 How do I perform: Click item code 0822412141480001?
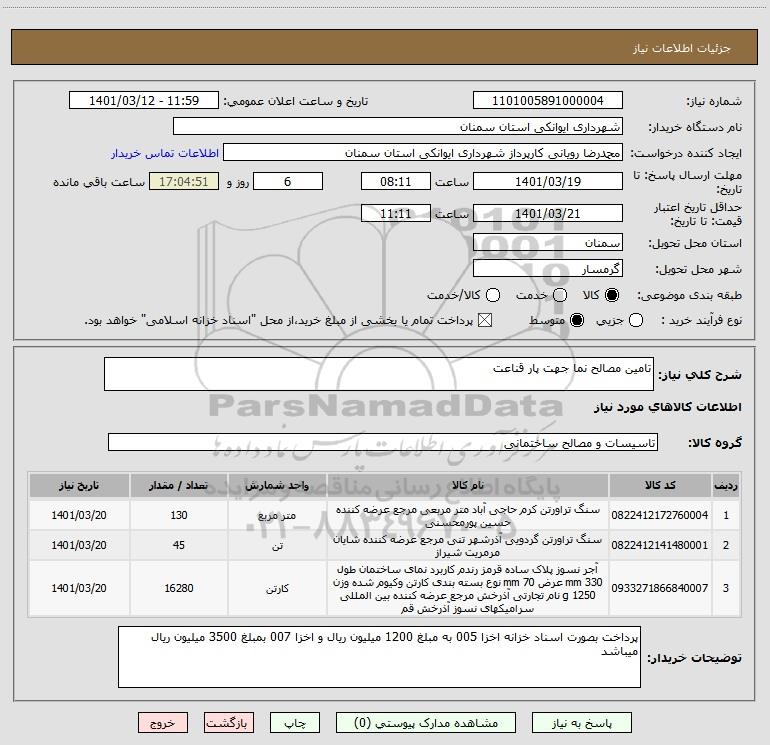click(660, 545)
